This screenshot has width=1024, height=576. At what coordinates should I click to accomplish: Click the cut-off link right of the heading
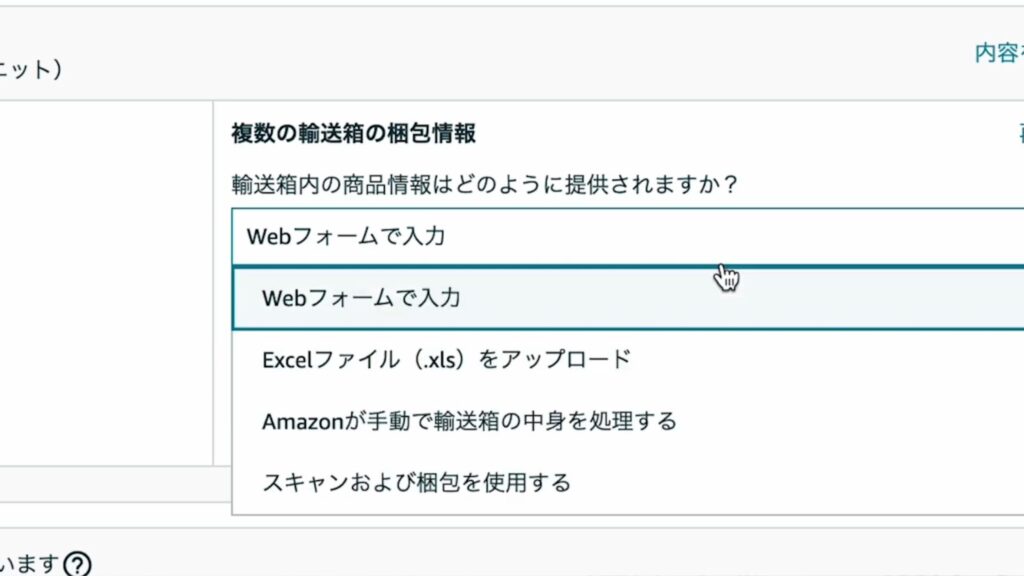(x=1020, y=133)
